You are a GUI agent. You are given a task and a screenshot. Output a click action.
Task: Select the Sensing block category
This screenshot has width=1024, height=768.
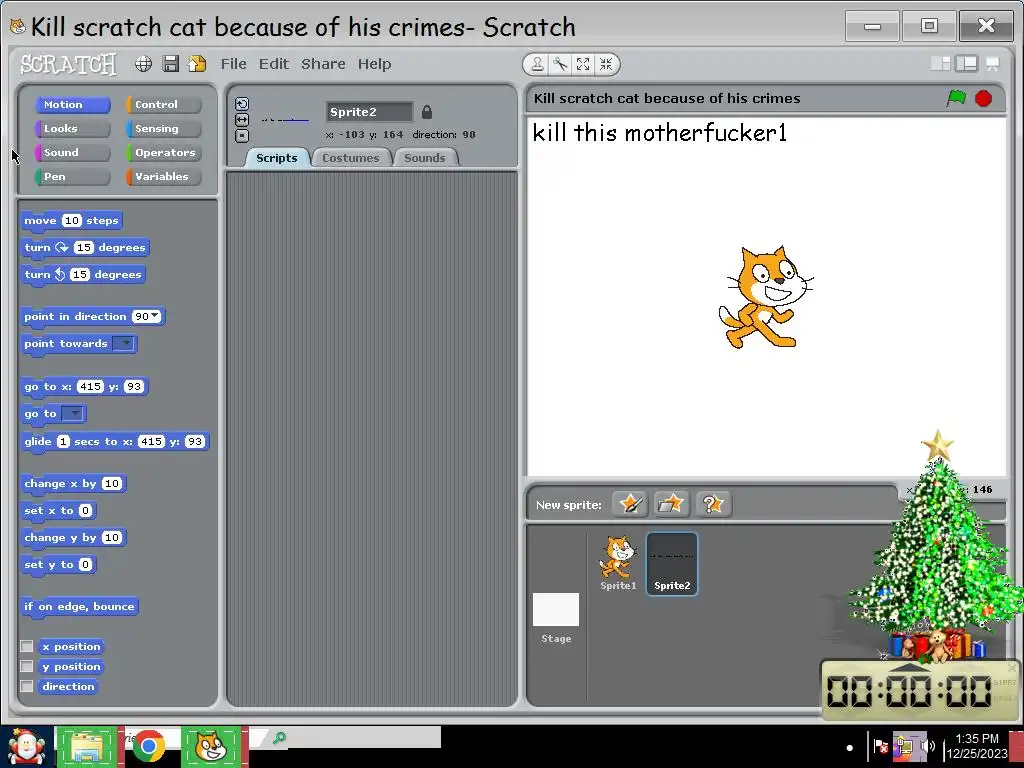pyautogui.click(x=163, y=129)
